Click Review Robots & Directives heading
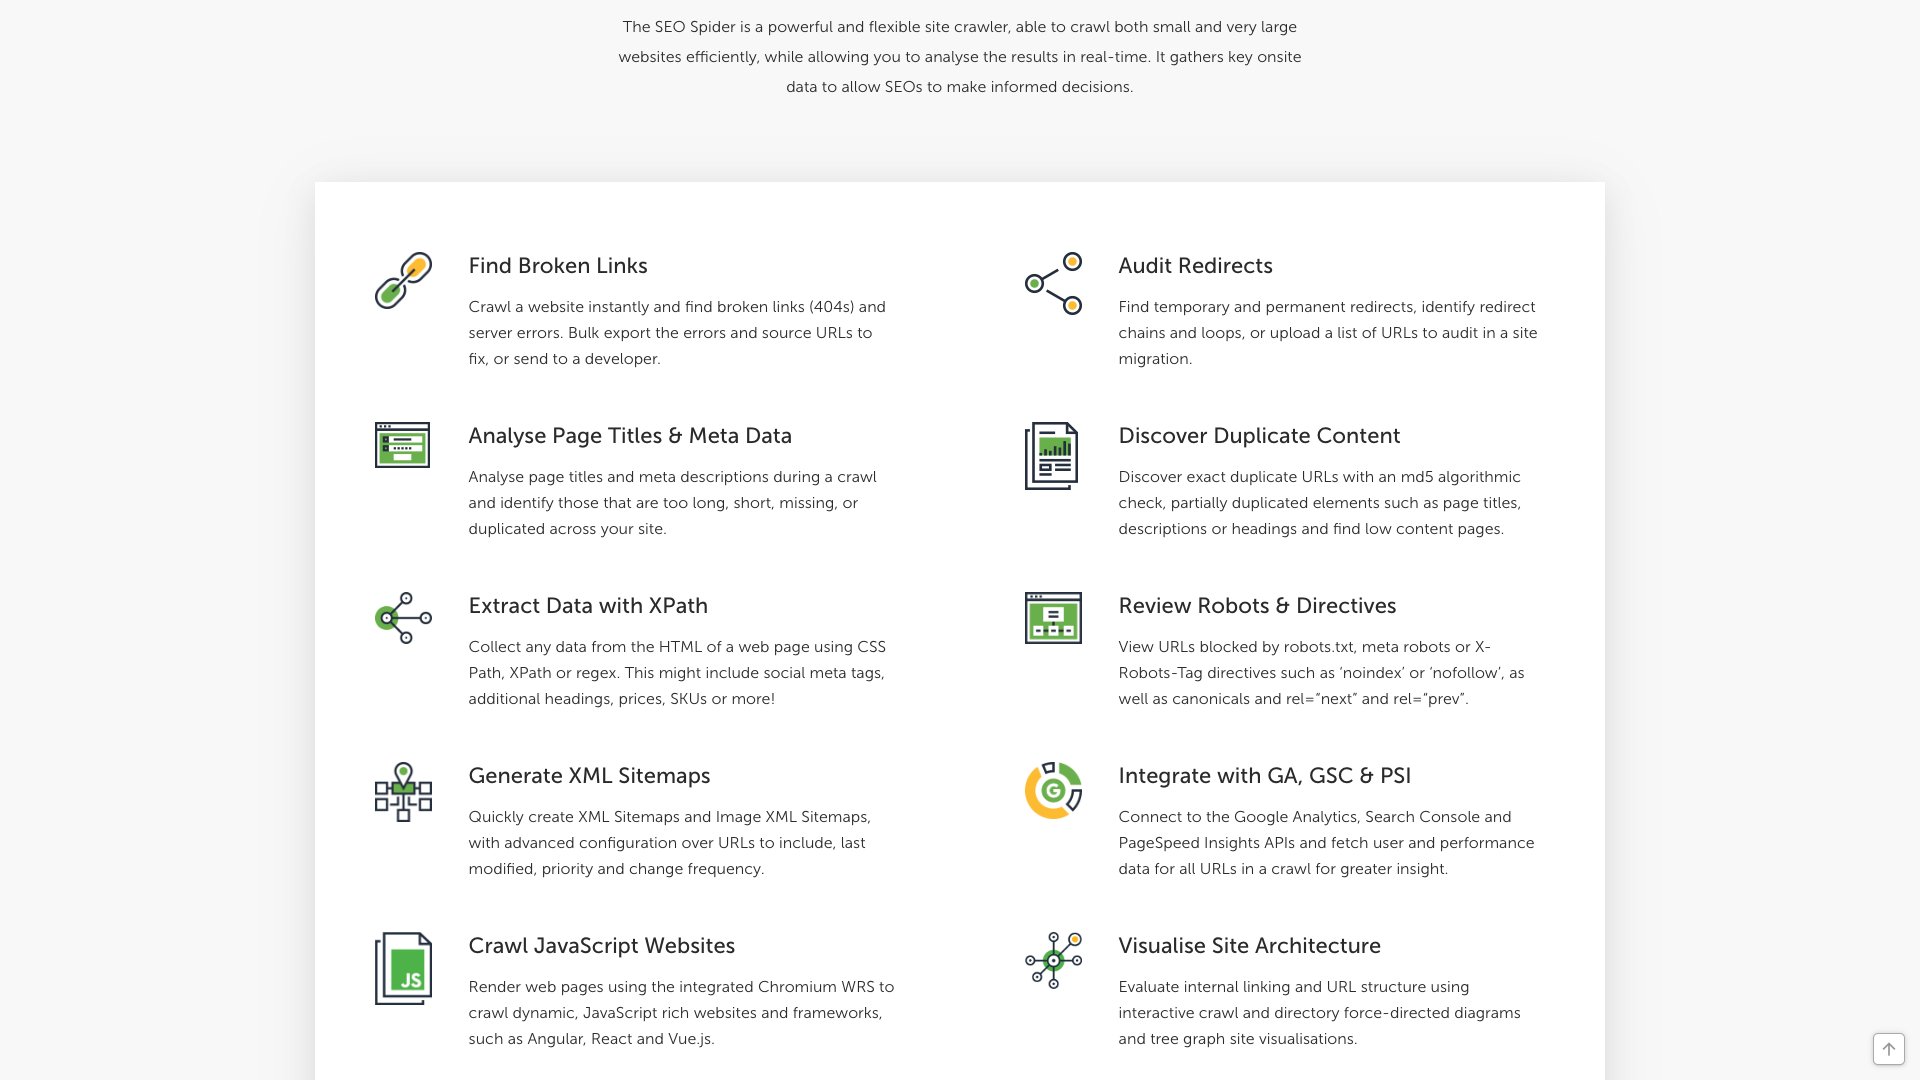 [x=1256, y=606]
